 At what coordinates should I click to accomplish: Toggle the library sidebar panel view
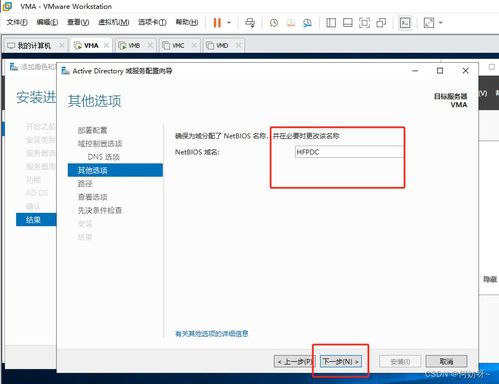(331, 23)
